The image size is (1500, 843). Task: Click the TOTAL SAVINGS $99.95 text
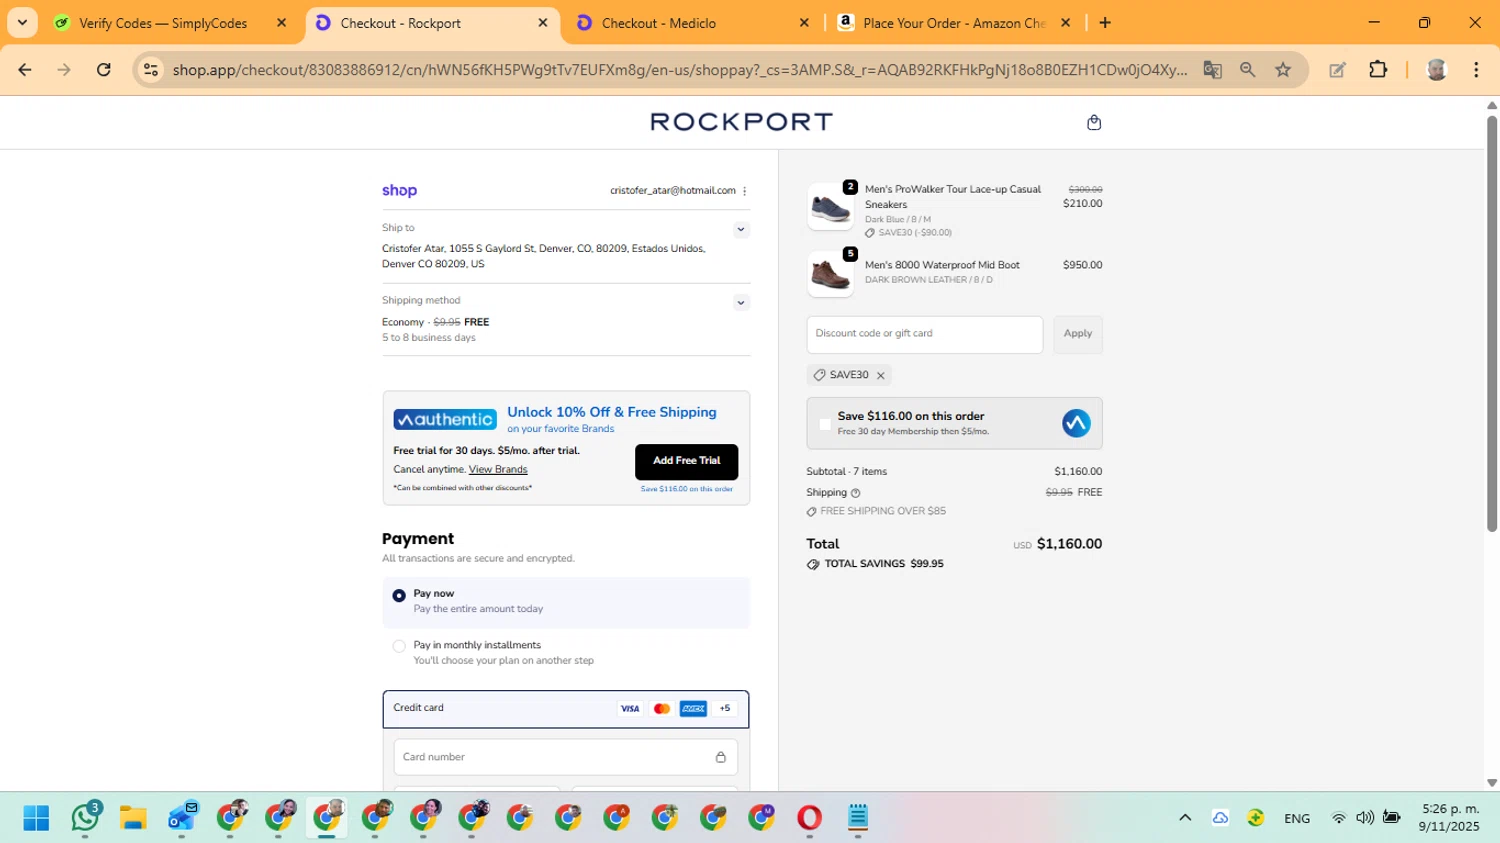[884, 564]
